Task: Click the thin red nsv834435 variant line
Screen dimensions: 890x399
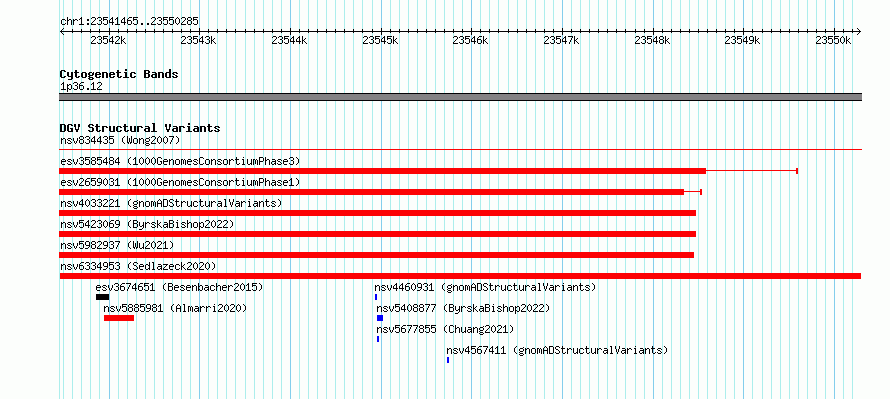Action: click(460, 150)
